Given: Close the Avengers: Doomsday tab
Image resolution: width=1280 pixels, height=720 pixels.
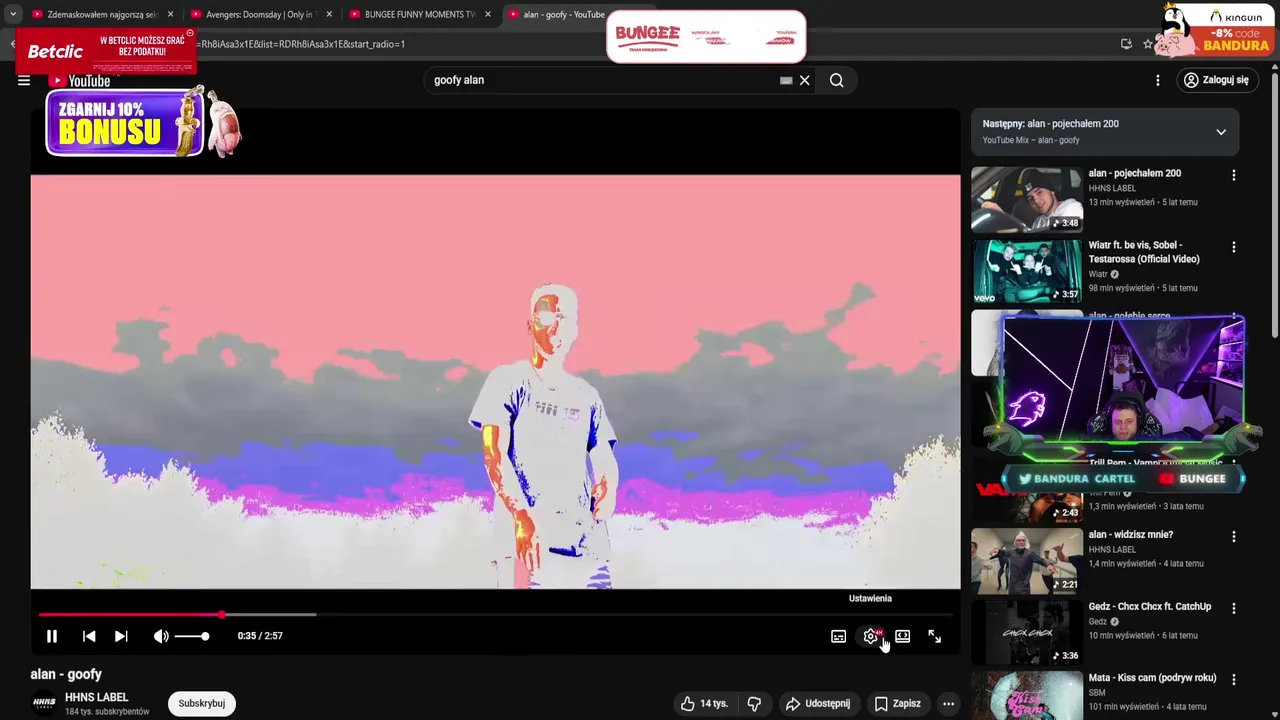Looking at the screenshot, I should coord(329,14).
